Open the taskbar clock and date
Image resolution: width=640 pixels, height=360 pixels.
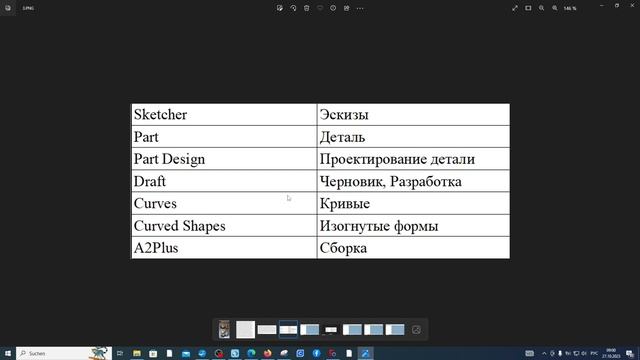click(x=611, y=353)
